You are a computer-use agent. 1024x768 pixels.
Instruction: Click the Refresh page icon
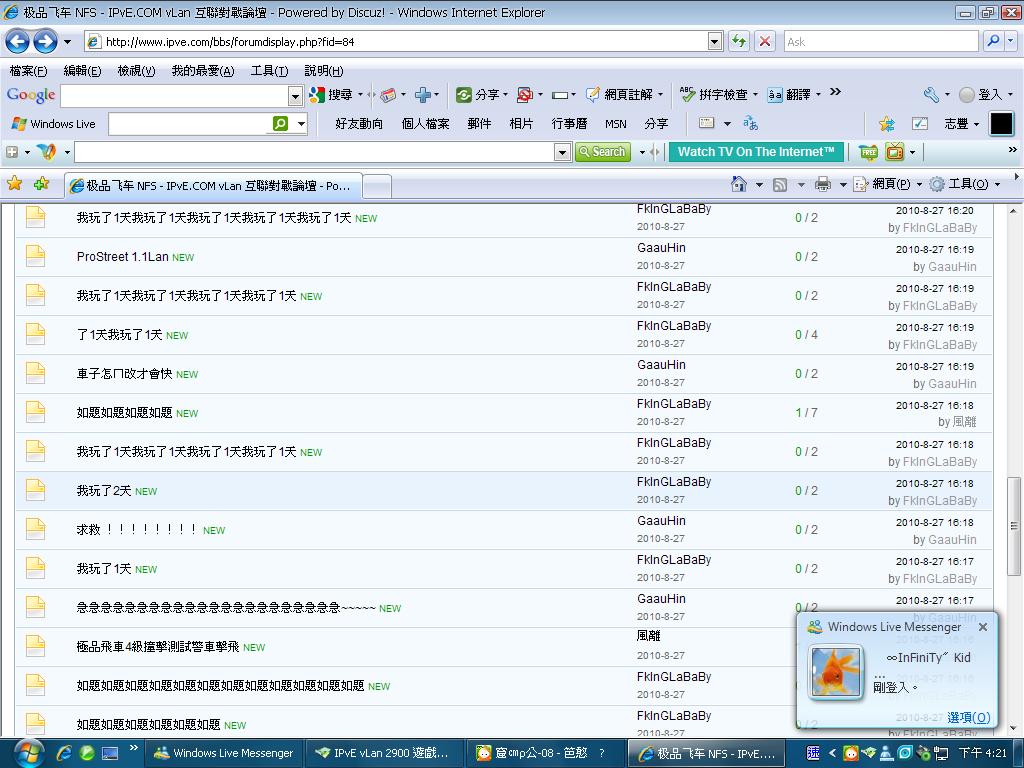click(738, 41)
